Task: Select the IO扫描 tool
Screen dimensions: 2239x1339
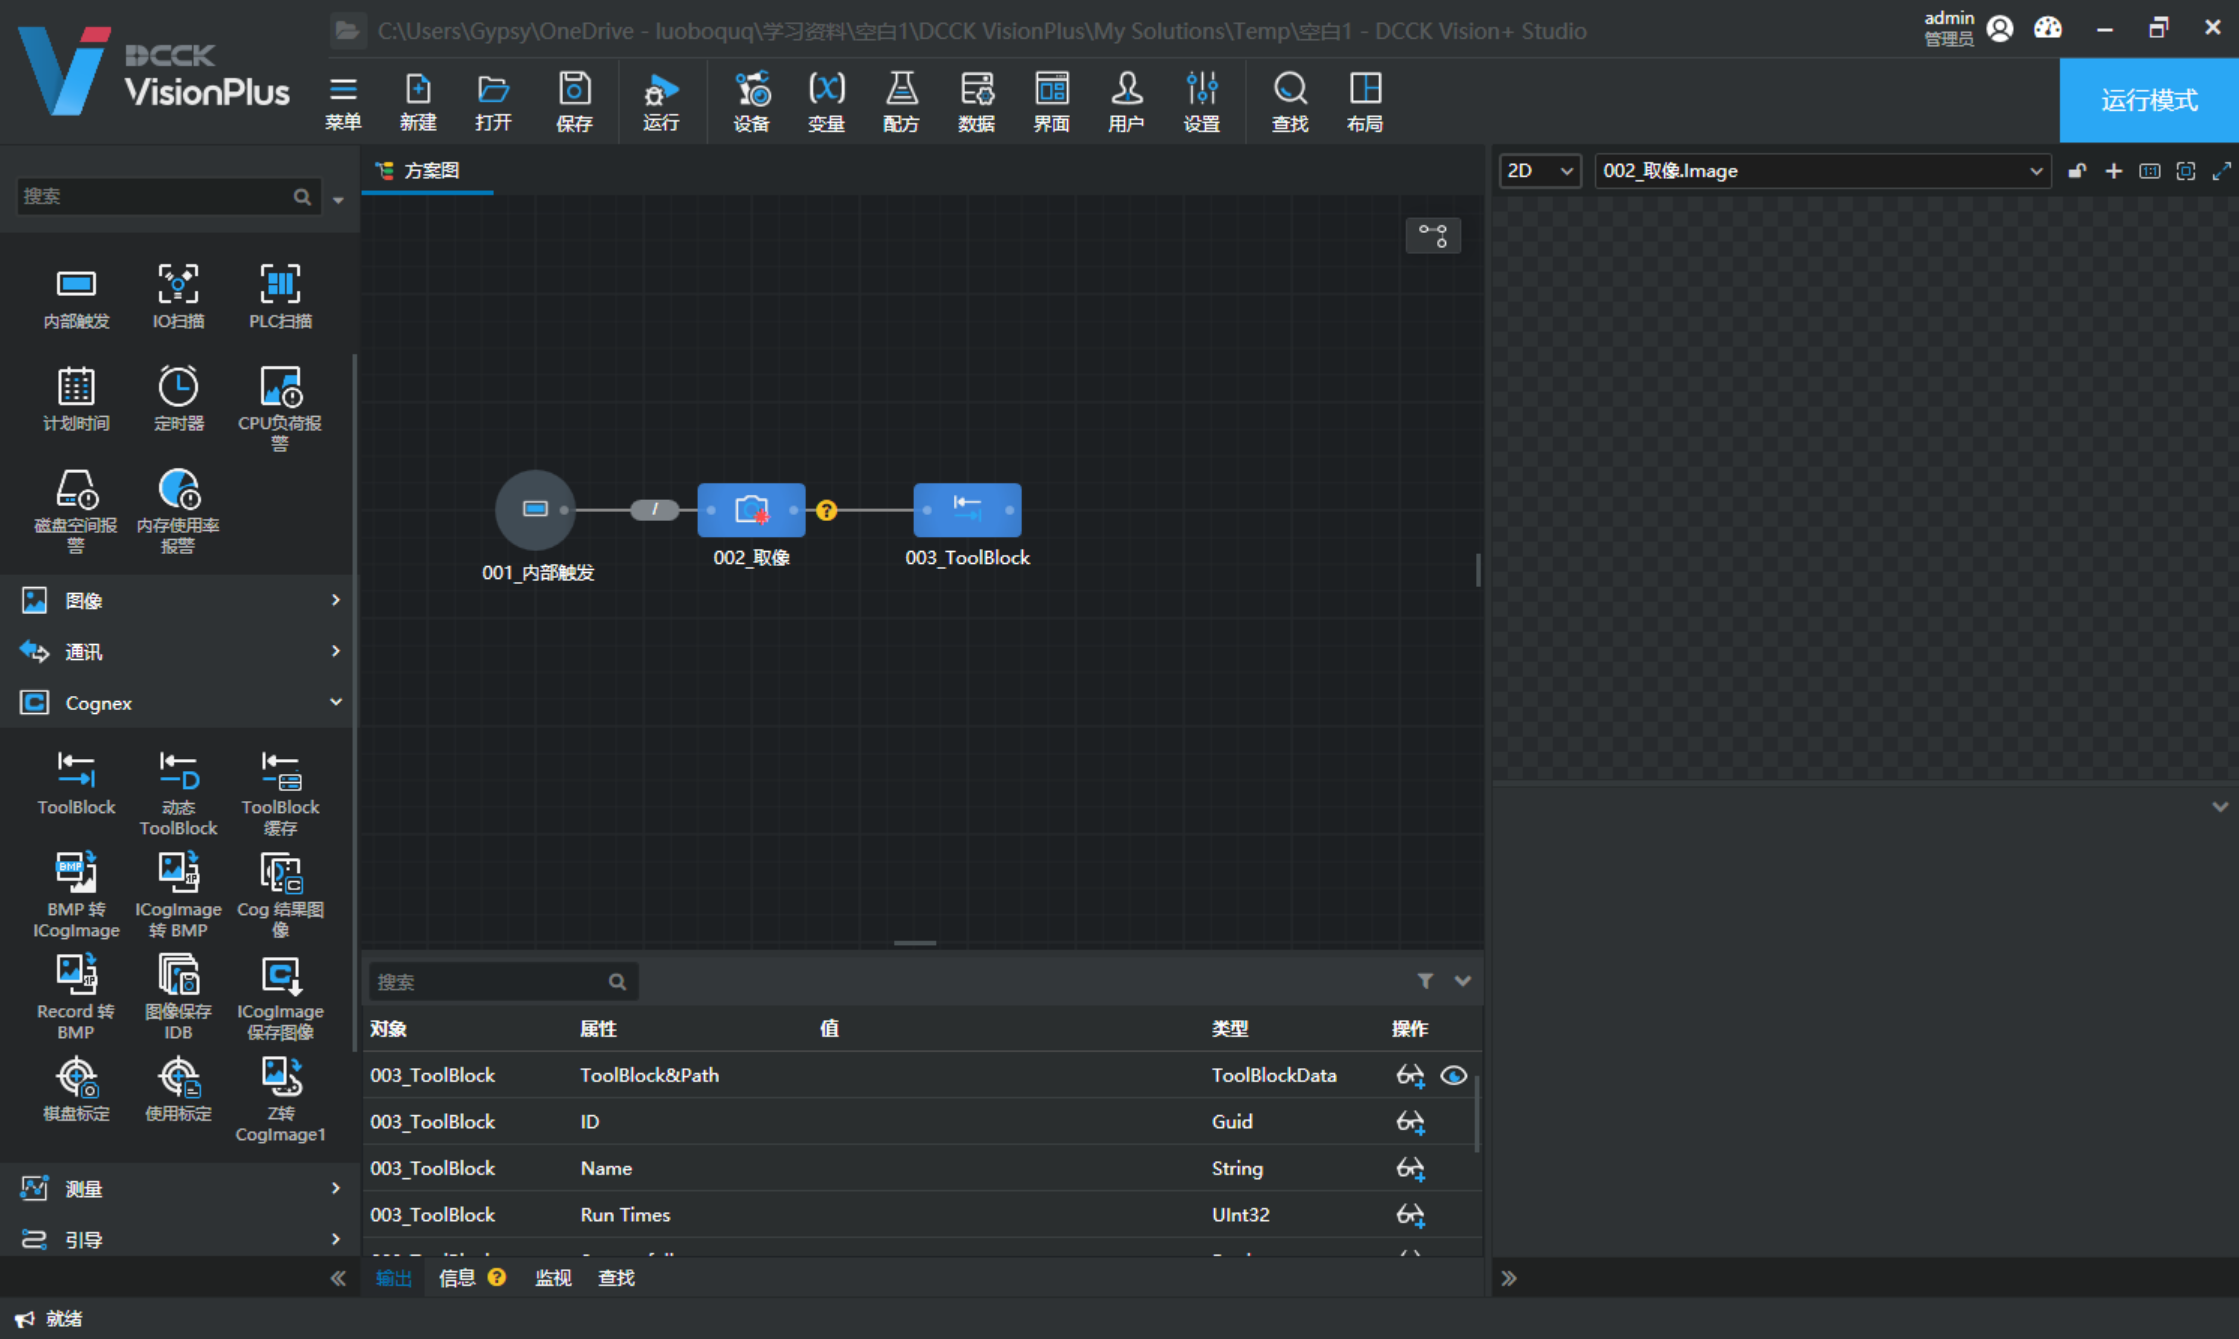Action: [178, 296]
